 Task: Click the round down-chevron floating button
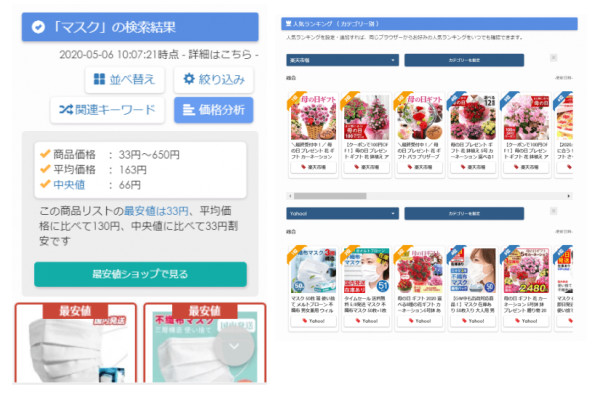point(233,346)
